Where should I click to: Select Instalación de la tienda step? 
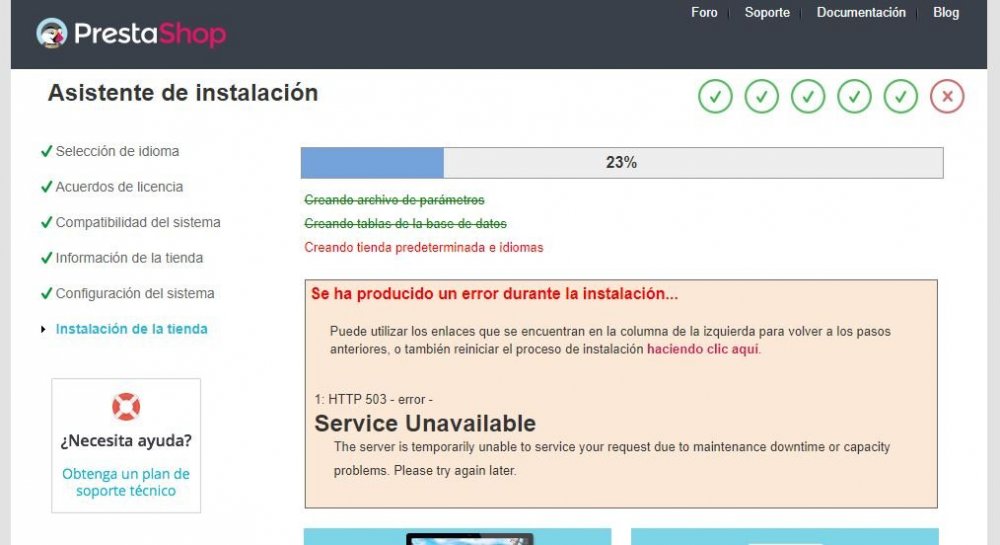[131, 329]
